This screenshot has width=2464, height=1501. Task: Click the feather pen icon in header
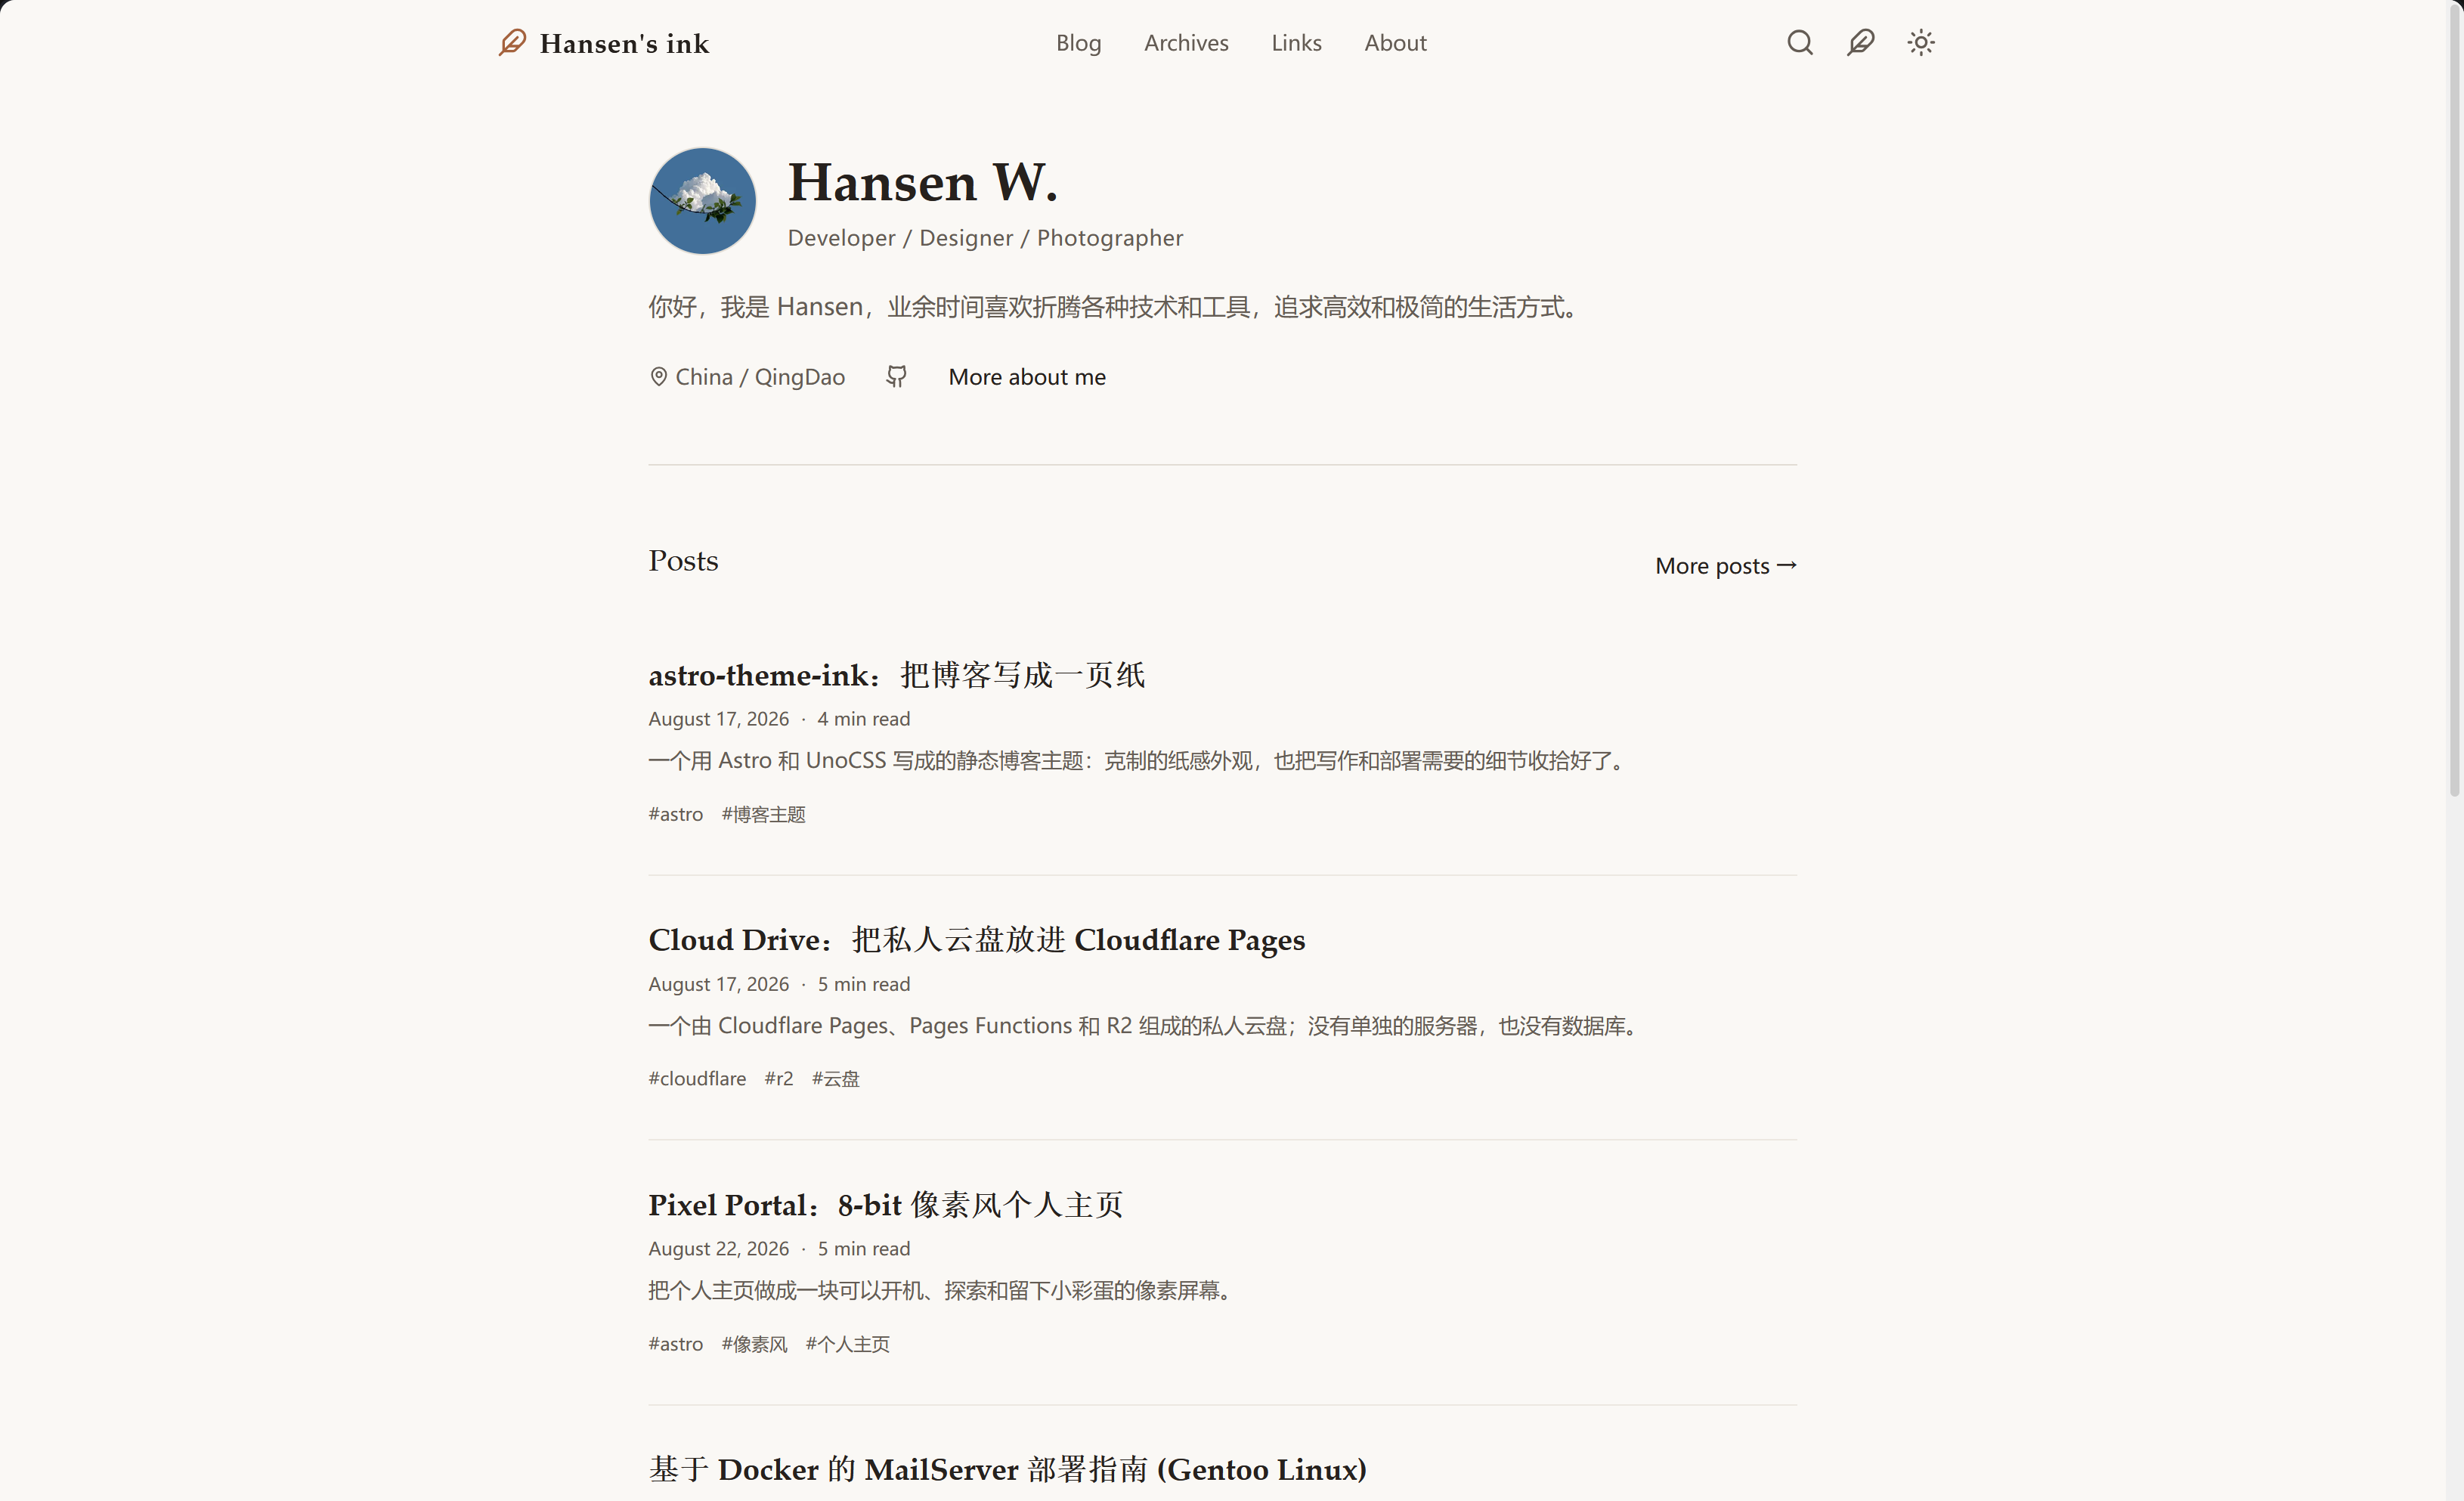click(1860, 43)
